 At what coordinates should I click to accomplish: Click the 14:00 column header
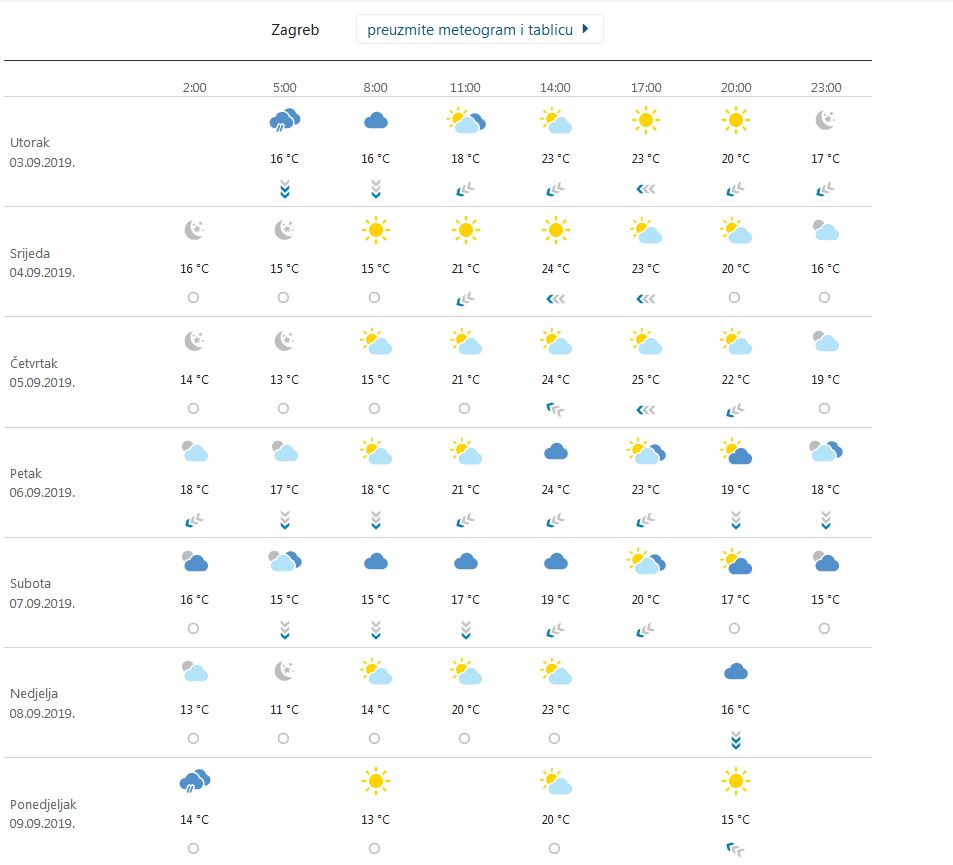[556, 88]
